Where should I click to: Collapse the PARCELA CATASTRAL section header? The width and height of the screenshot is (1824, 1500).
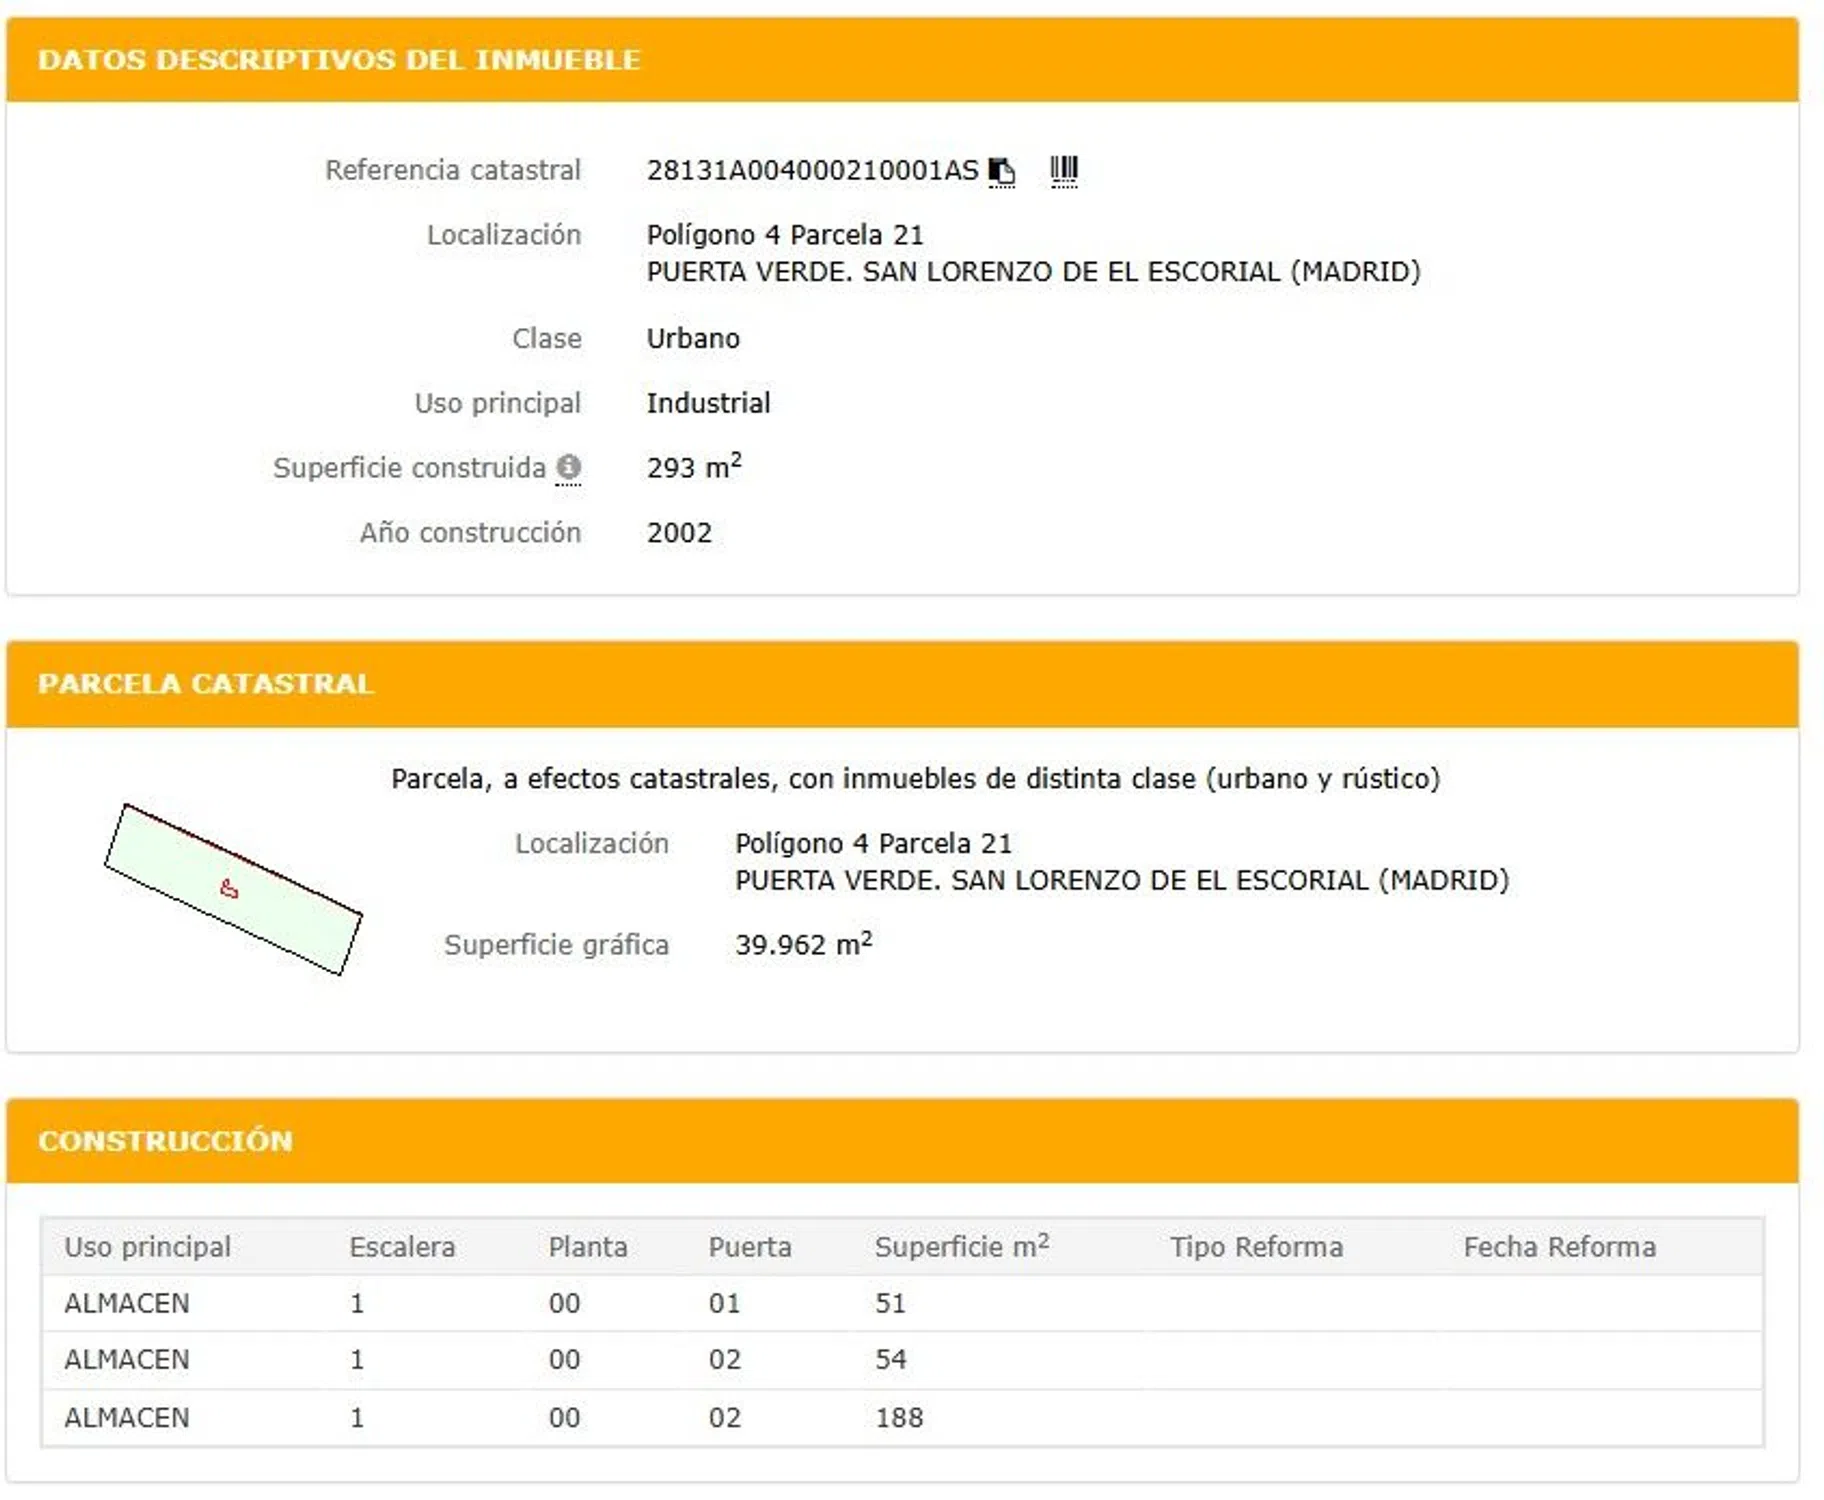point(206,684)
